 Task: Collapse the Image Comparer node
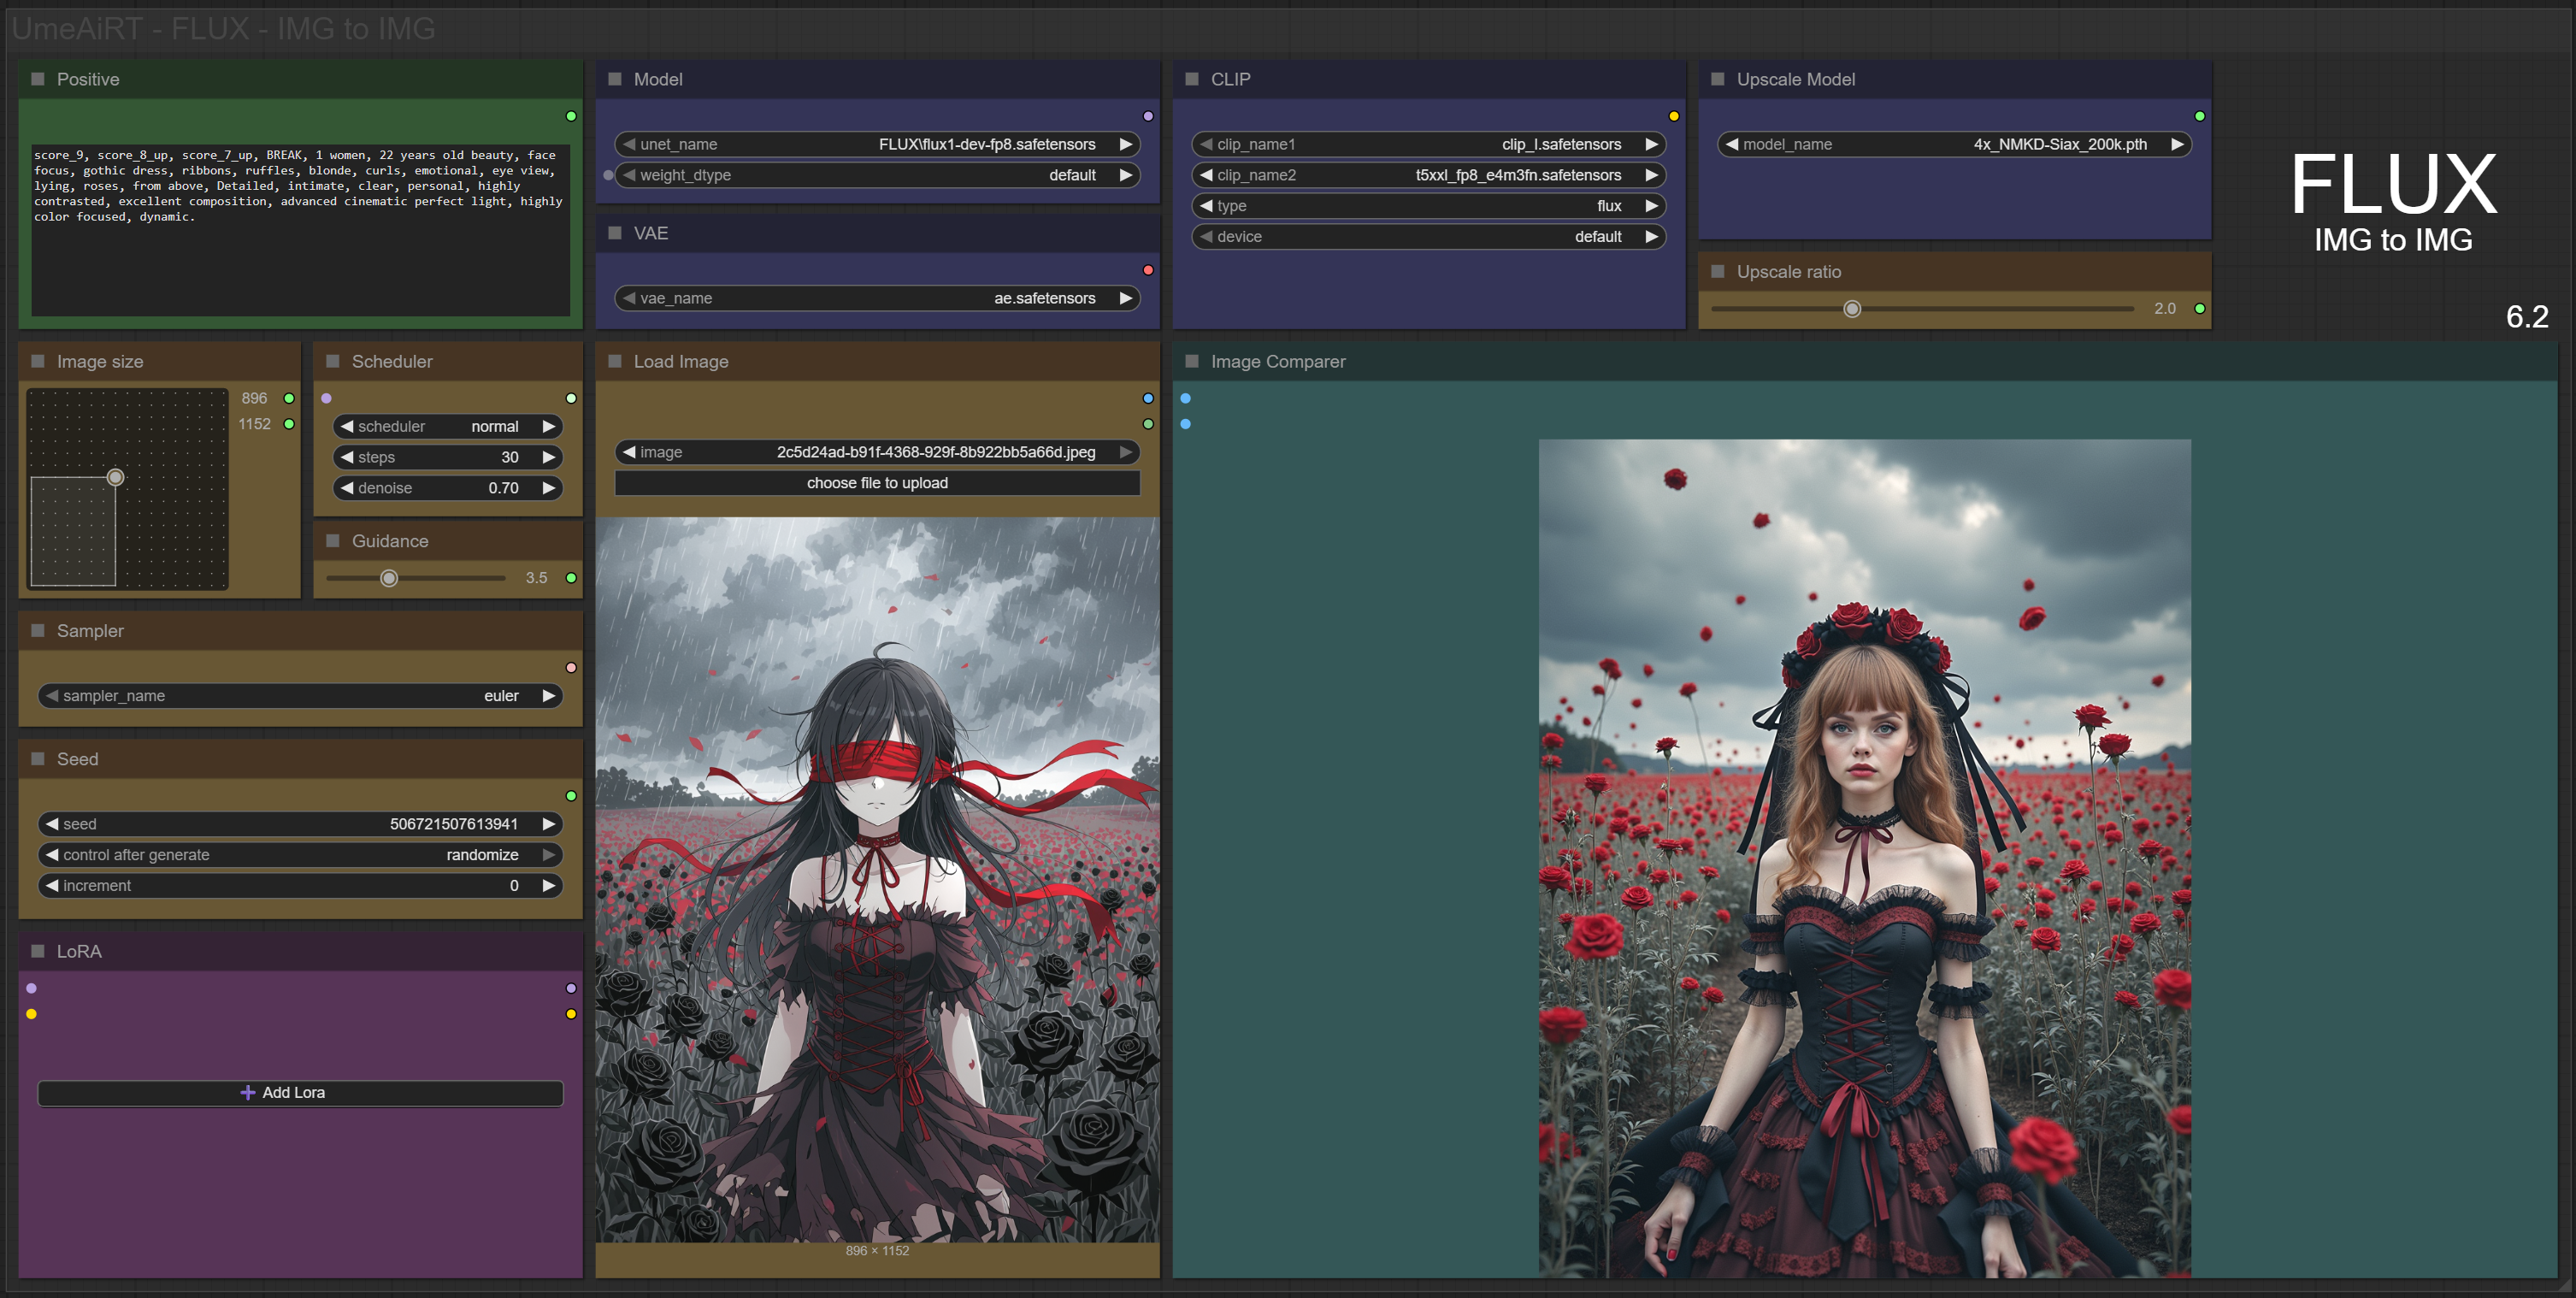pos(1192,361)
